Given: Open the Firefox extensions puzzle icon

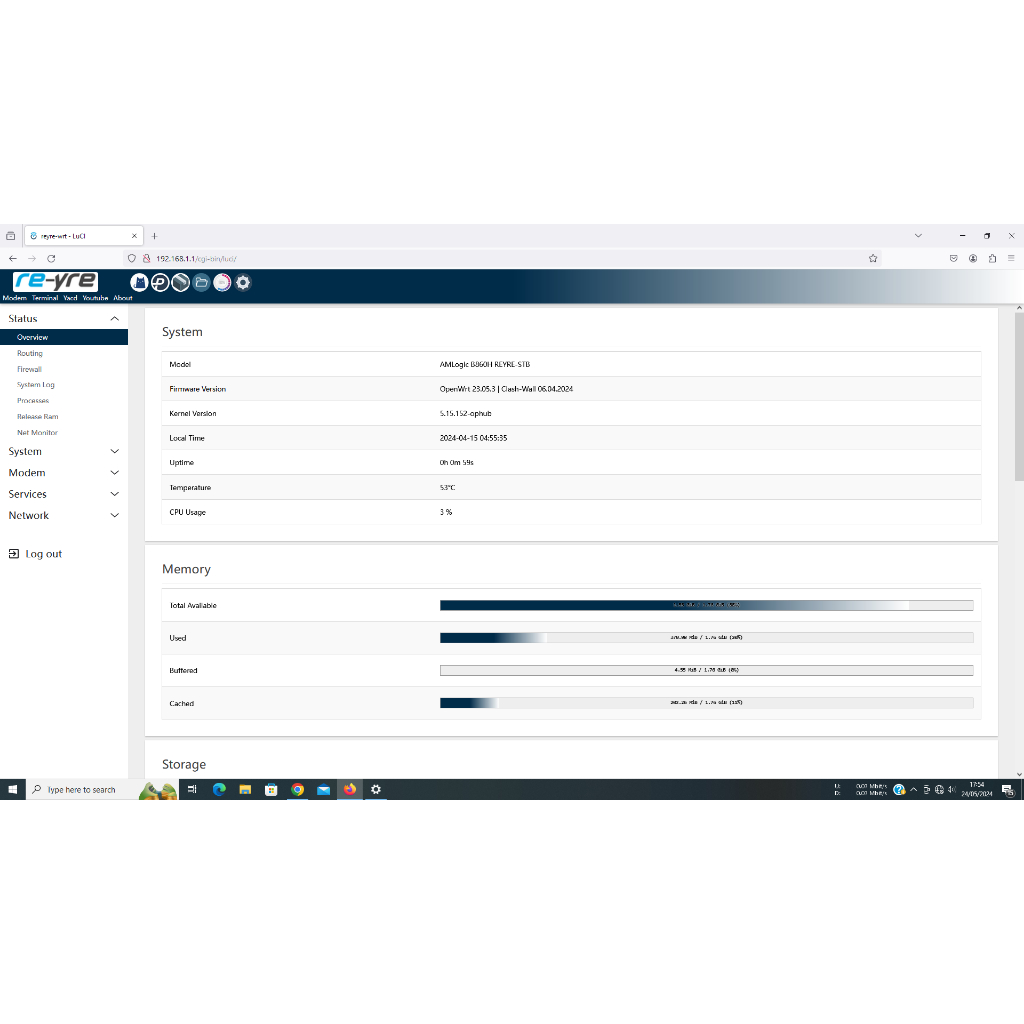Looking at the screenshot, I should pos(992,258).
